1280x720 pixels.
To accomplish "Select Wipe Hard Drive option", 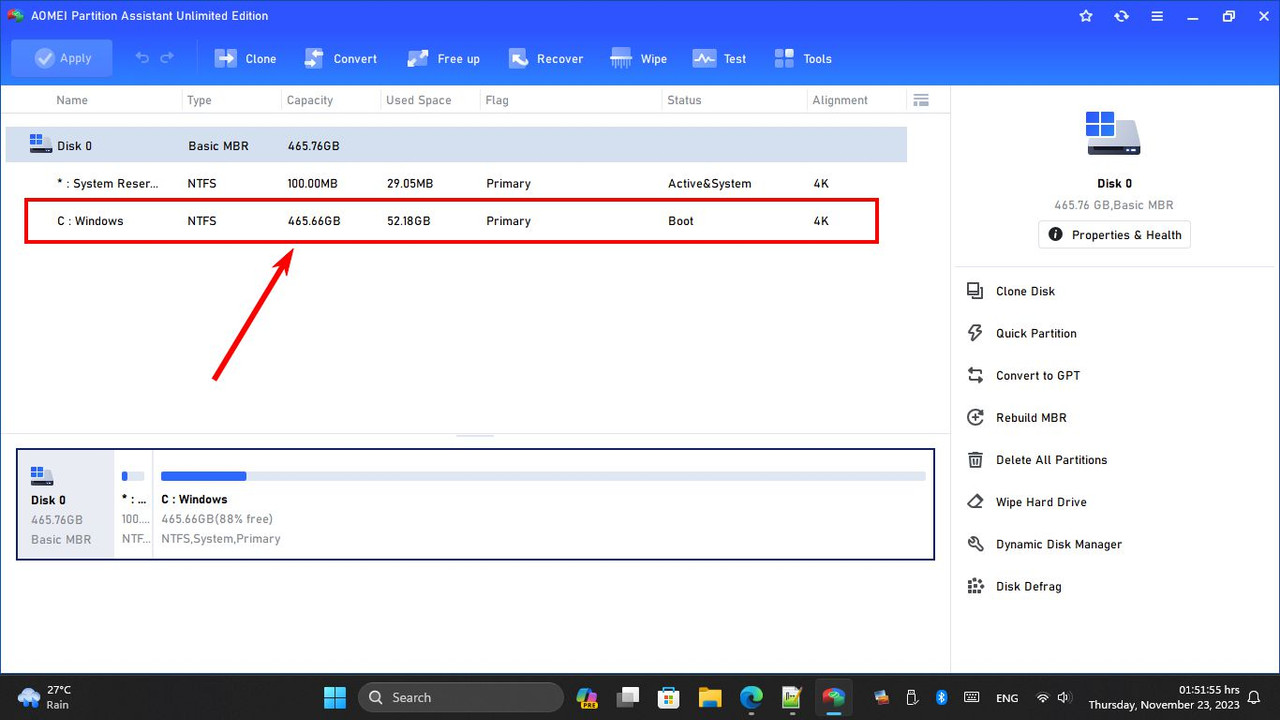I will (x=1041, y=502).
